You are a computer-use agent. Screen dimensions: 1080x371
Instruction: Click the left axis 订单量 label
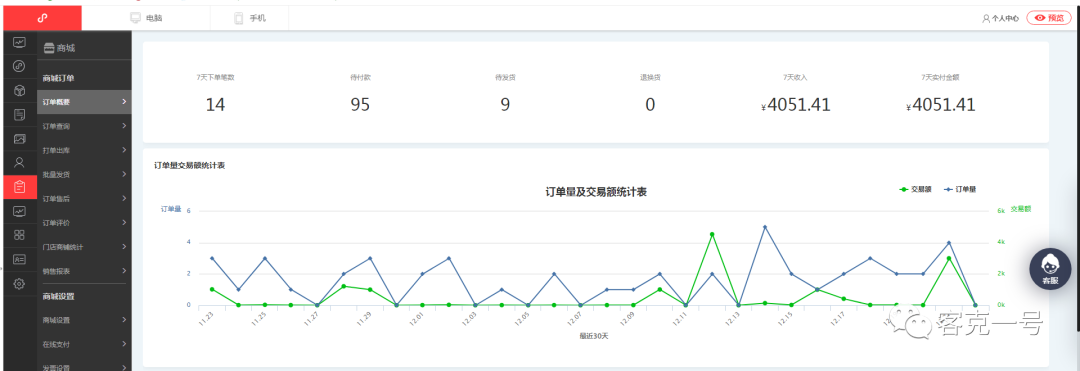pyautogui.click(x=171, y=209)
